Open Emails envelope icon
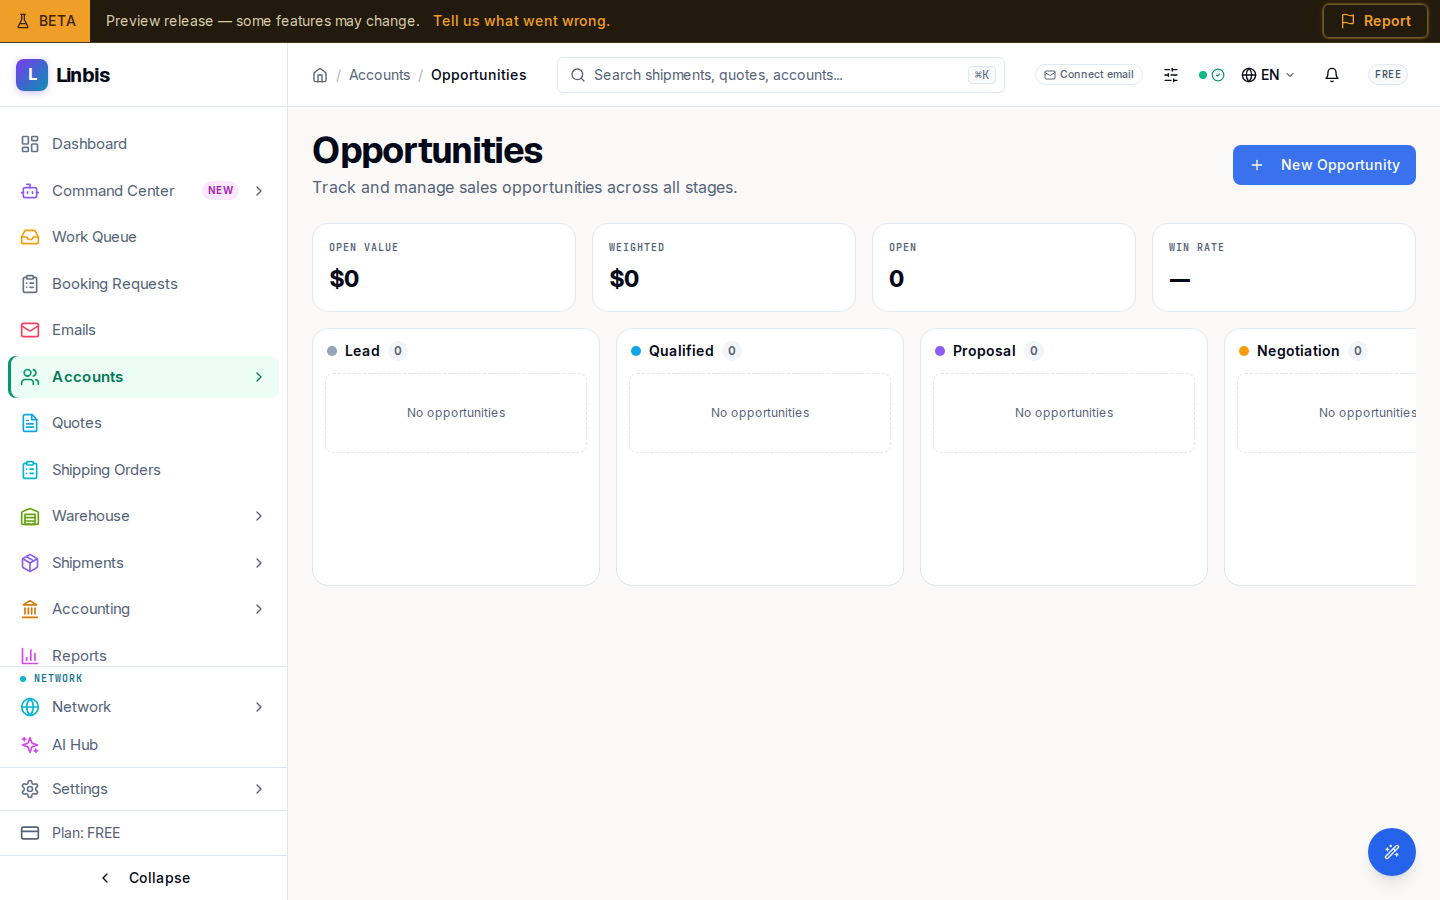Screen dimensions: 1440x900 click(30, 330)
